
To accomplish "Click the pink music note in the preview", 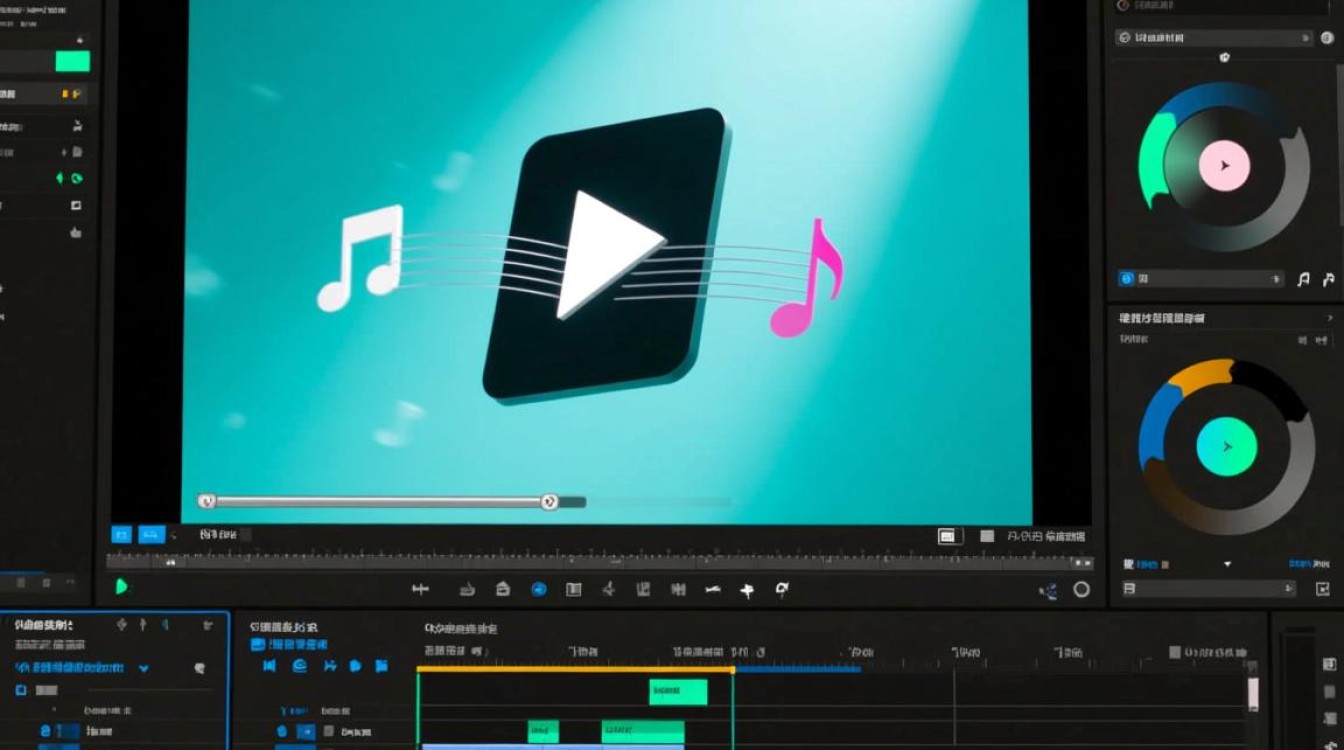I will tap(807, 279).
